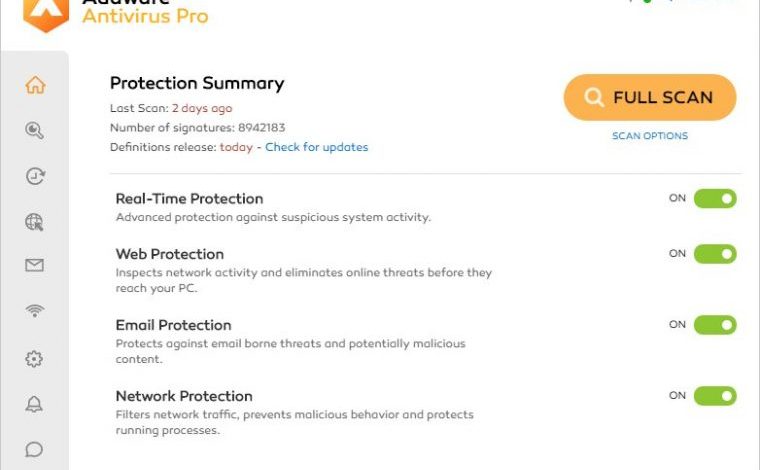Click Check for updates link
Image resolution: width=760 pixels, height=470 pixels.
[317, 147]
